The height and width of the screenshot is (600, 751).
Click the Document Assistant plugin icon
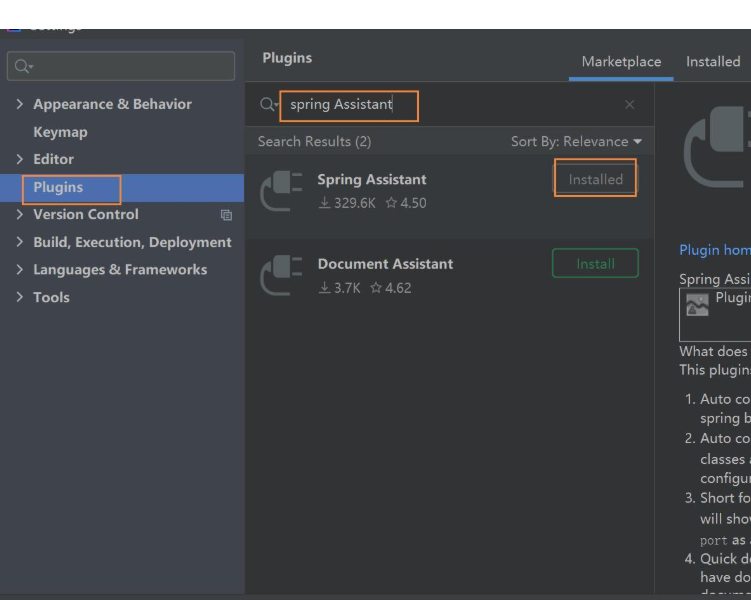pyautogui.click(x=281, y=275)
